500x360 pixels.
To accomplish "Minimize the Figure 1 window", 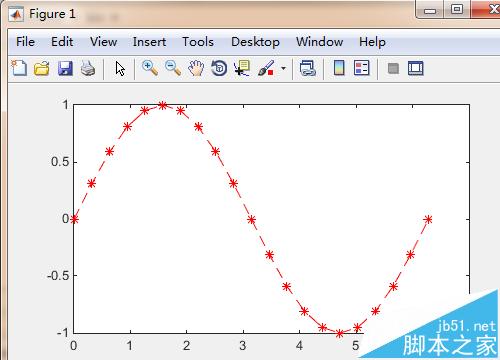I will click(430, 10).
